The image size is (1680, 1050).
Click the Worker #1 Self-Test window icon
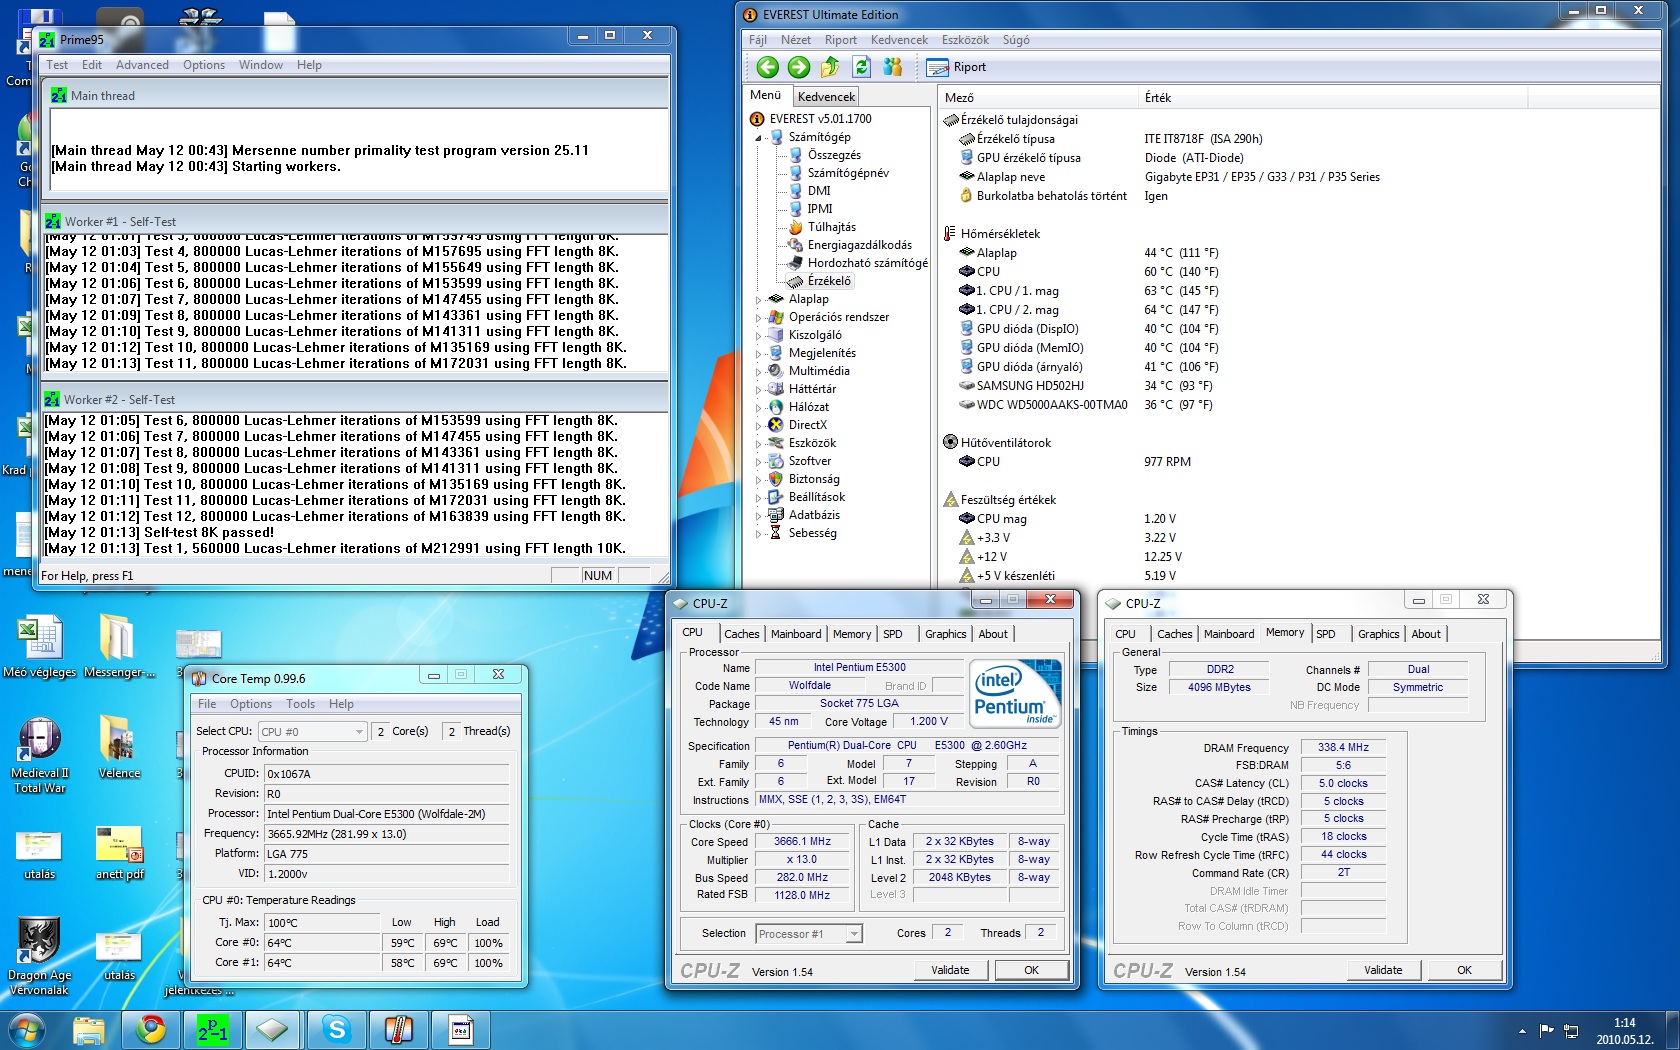[x=53, y=221]
